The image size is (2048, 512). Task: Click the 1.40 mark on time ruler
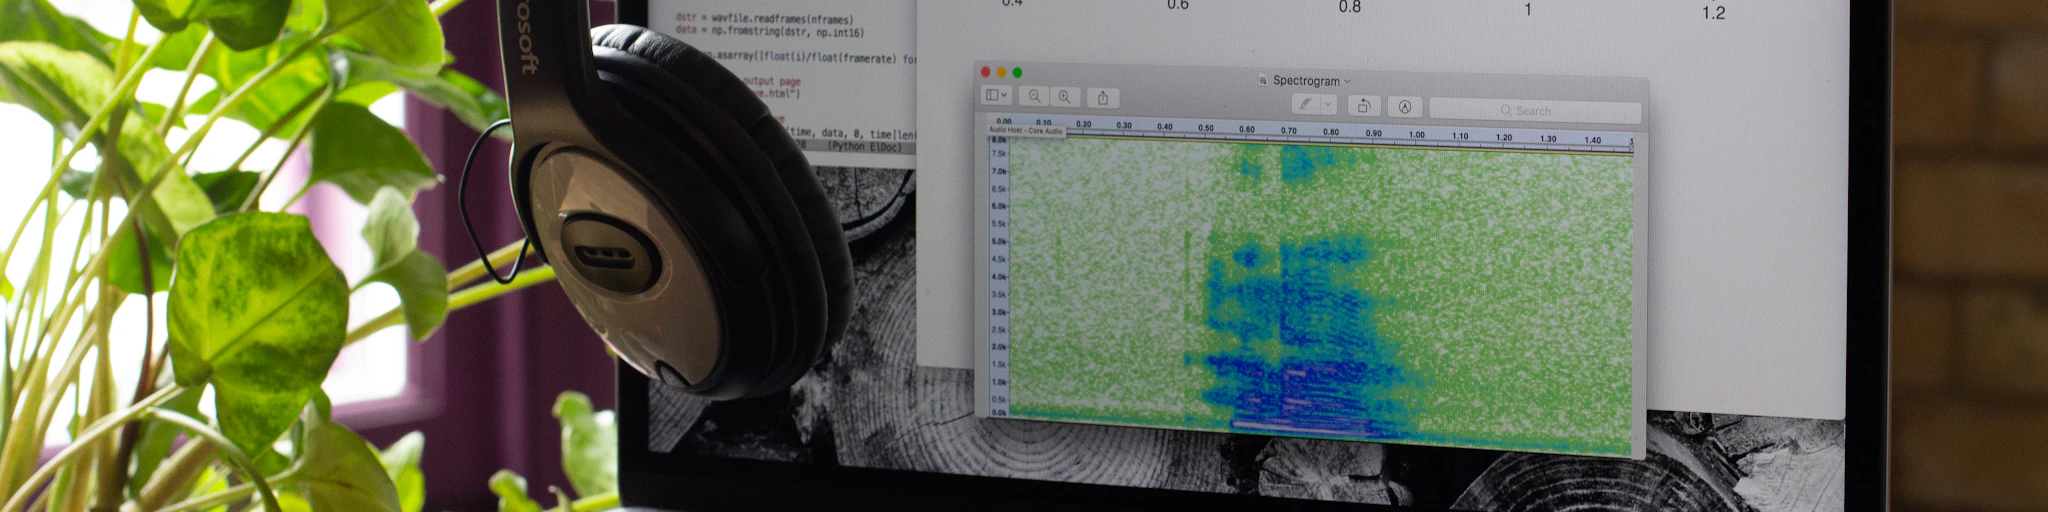(1593, 140)
